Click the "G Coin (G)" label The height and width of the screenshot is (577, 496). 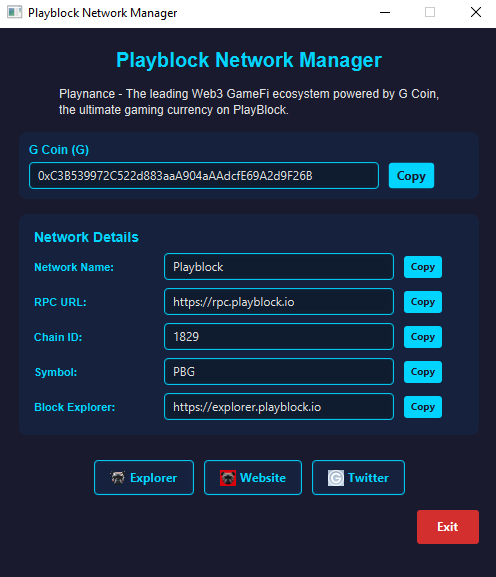pos(59,150)
